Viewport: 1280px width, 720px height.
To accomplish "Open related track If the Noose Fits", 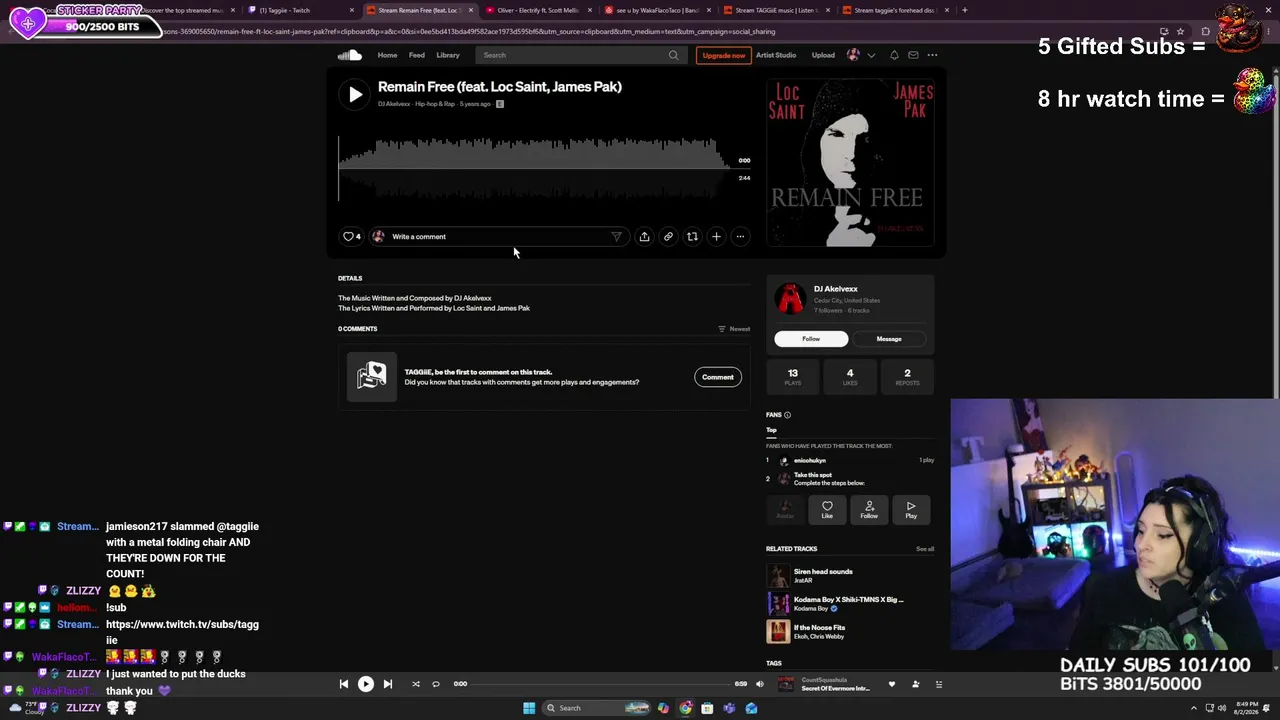I will (819, 628).
